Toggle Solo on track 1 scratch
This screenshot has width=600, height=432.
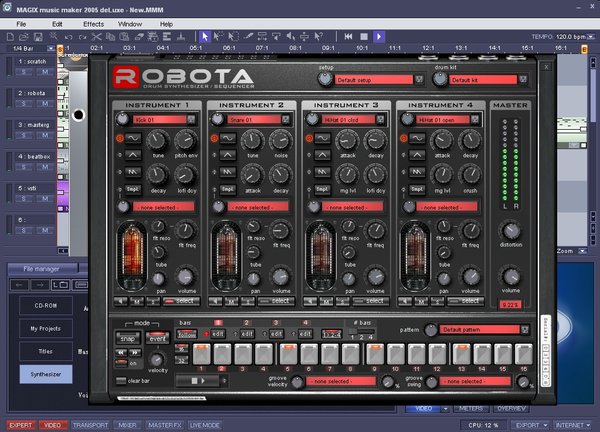tap(24, 72)
